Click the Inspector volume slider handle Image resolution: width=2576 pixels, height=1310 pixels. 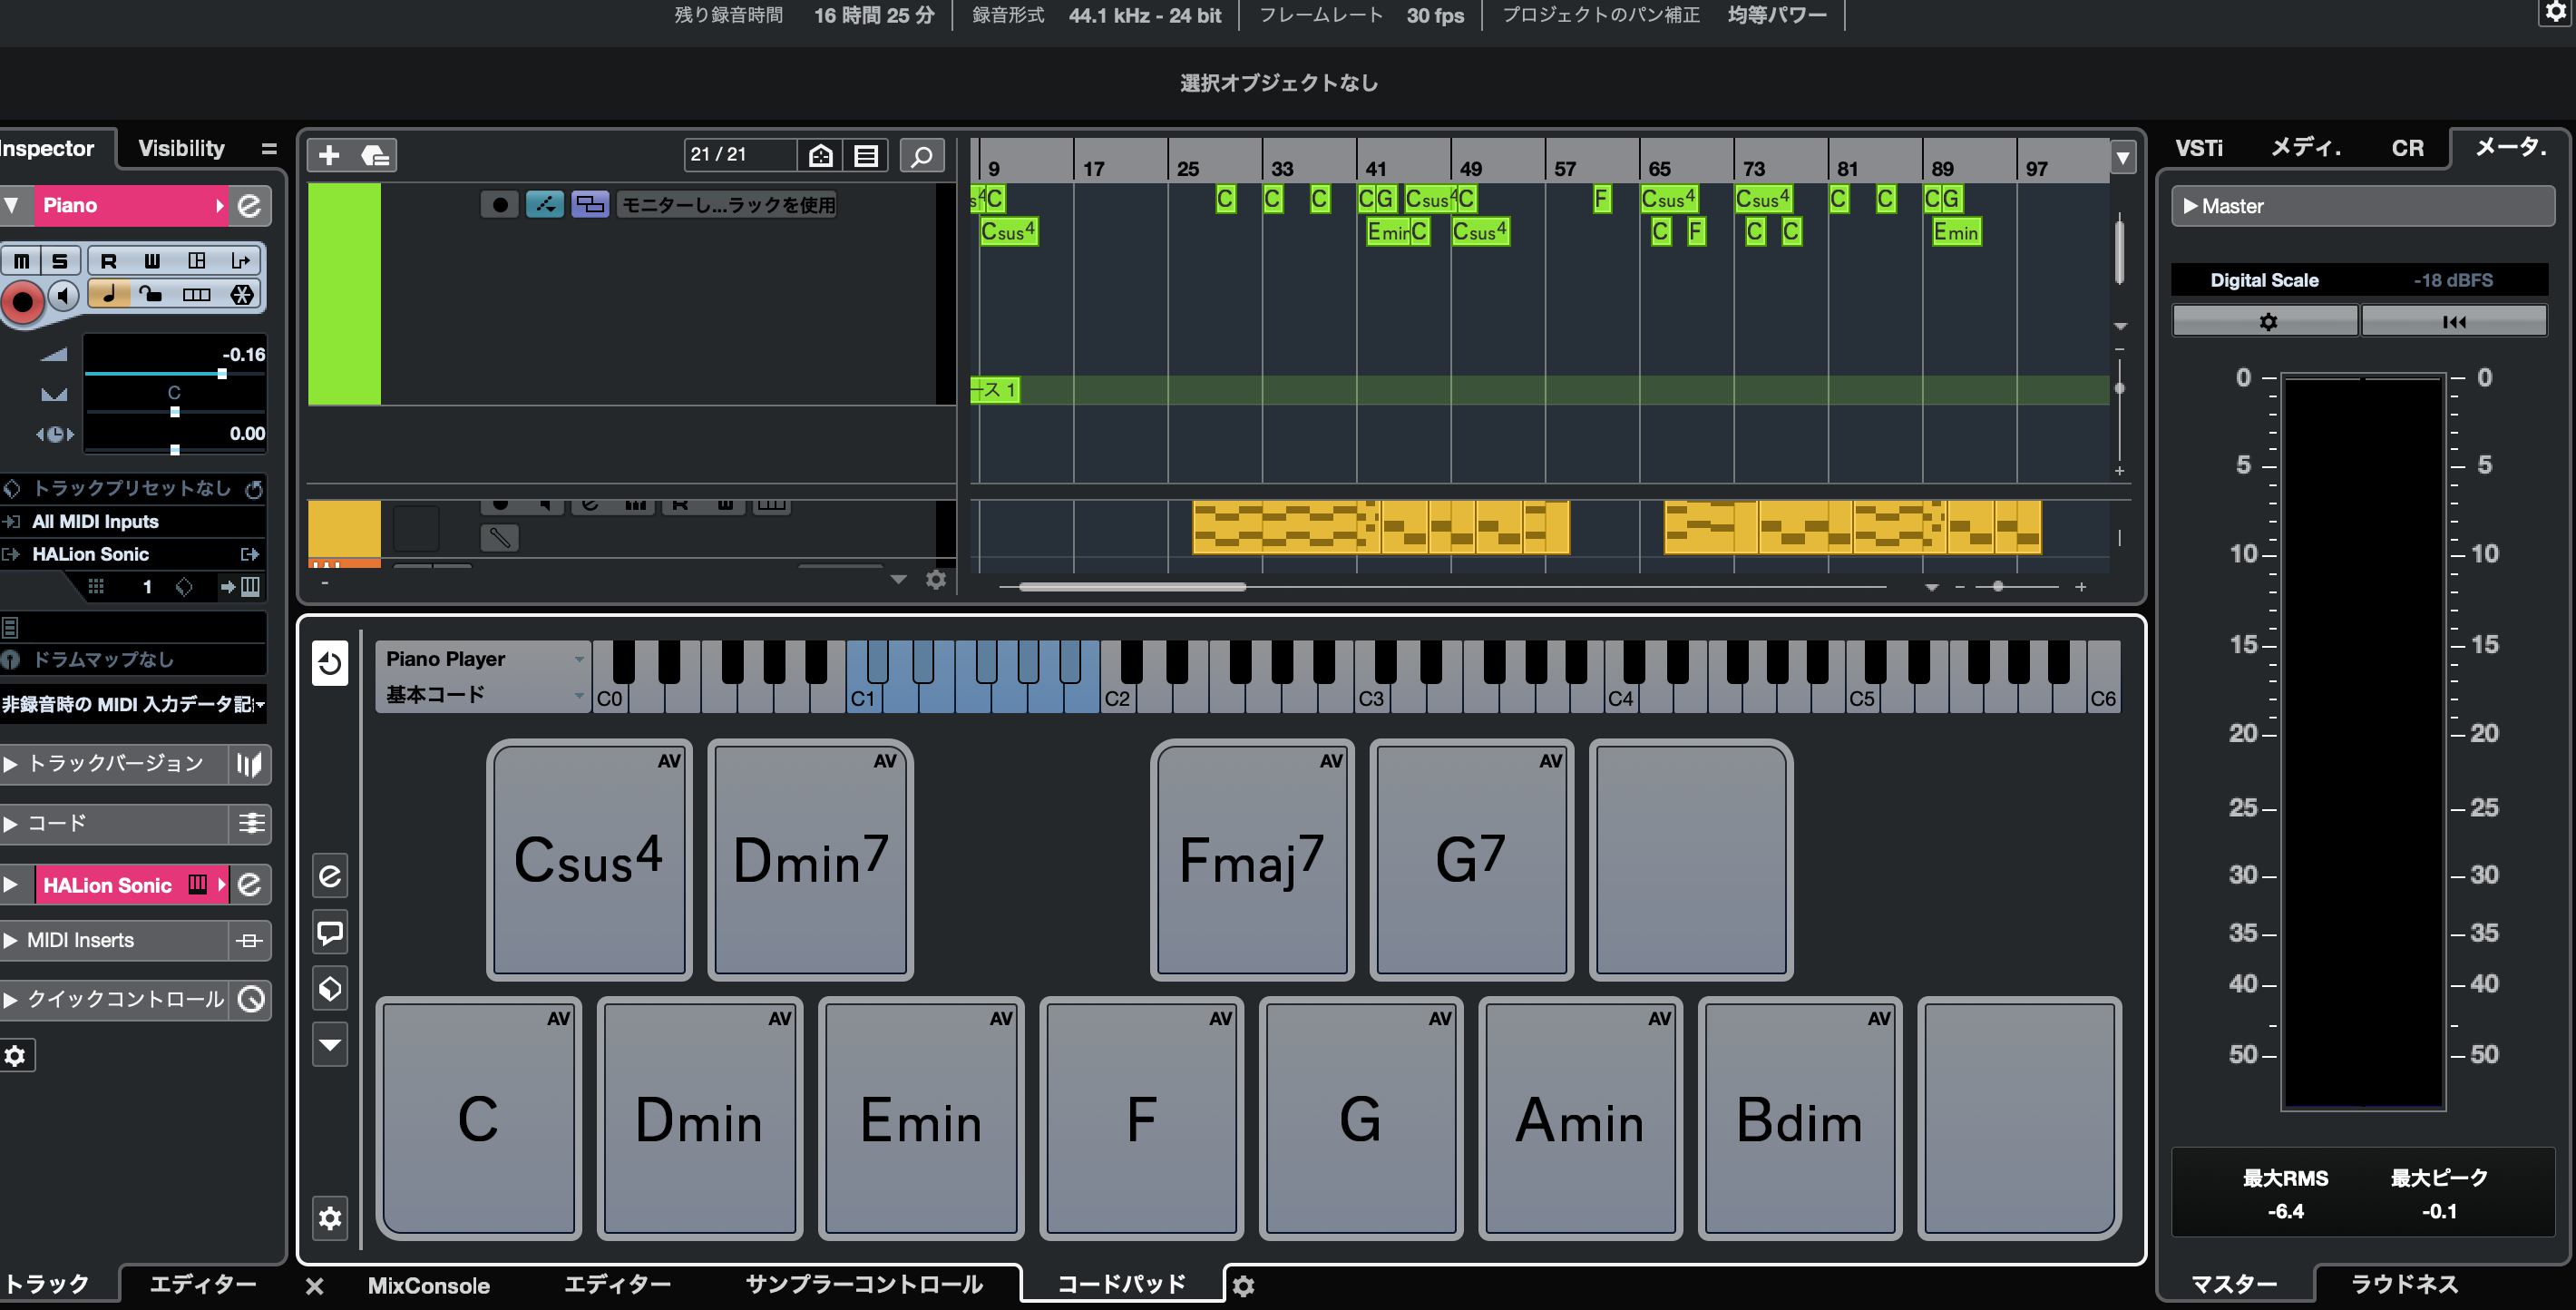pos(222,373)
